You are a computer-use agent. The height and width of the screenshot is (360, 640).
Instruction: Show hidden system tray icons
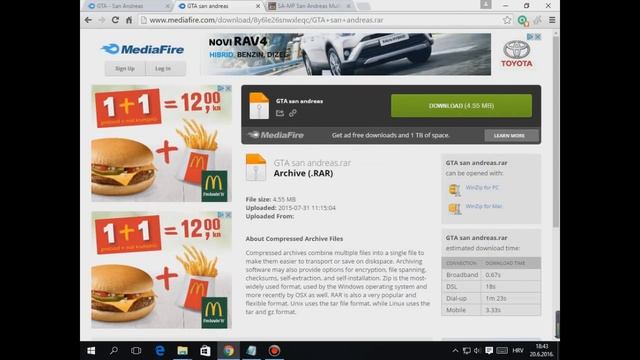[x=455, y=351]
